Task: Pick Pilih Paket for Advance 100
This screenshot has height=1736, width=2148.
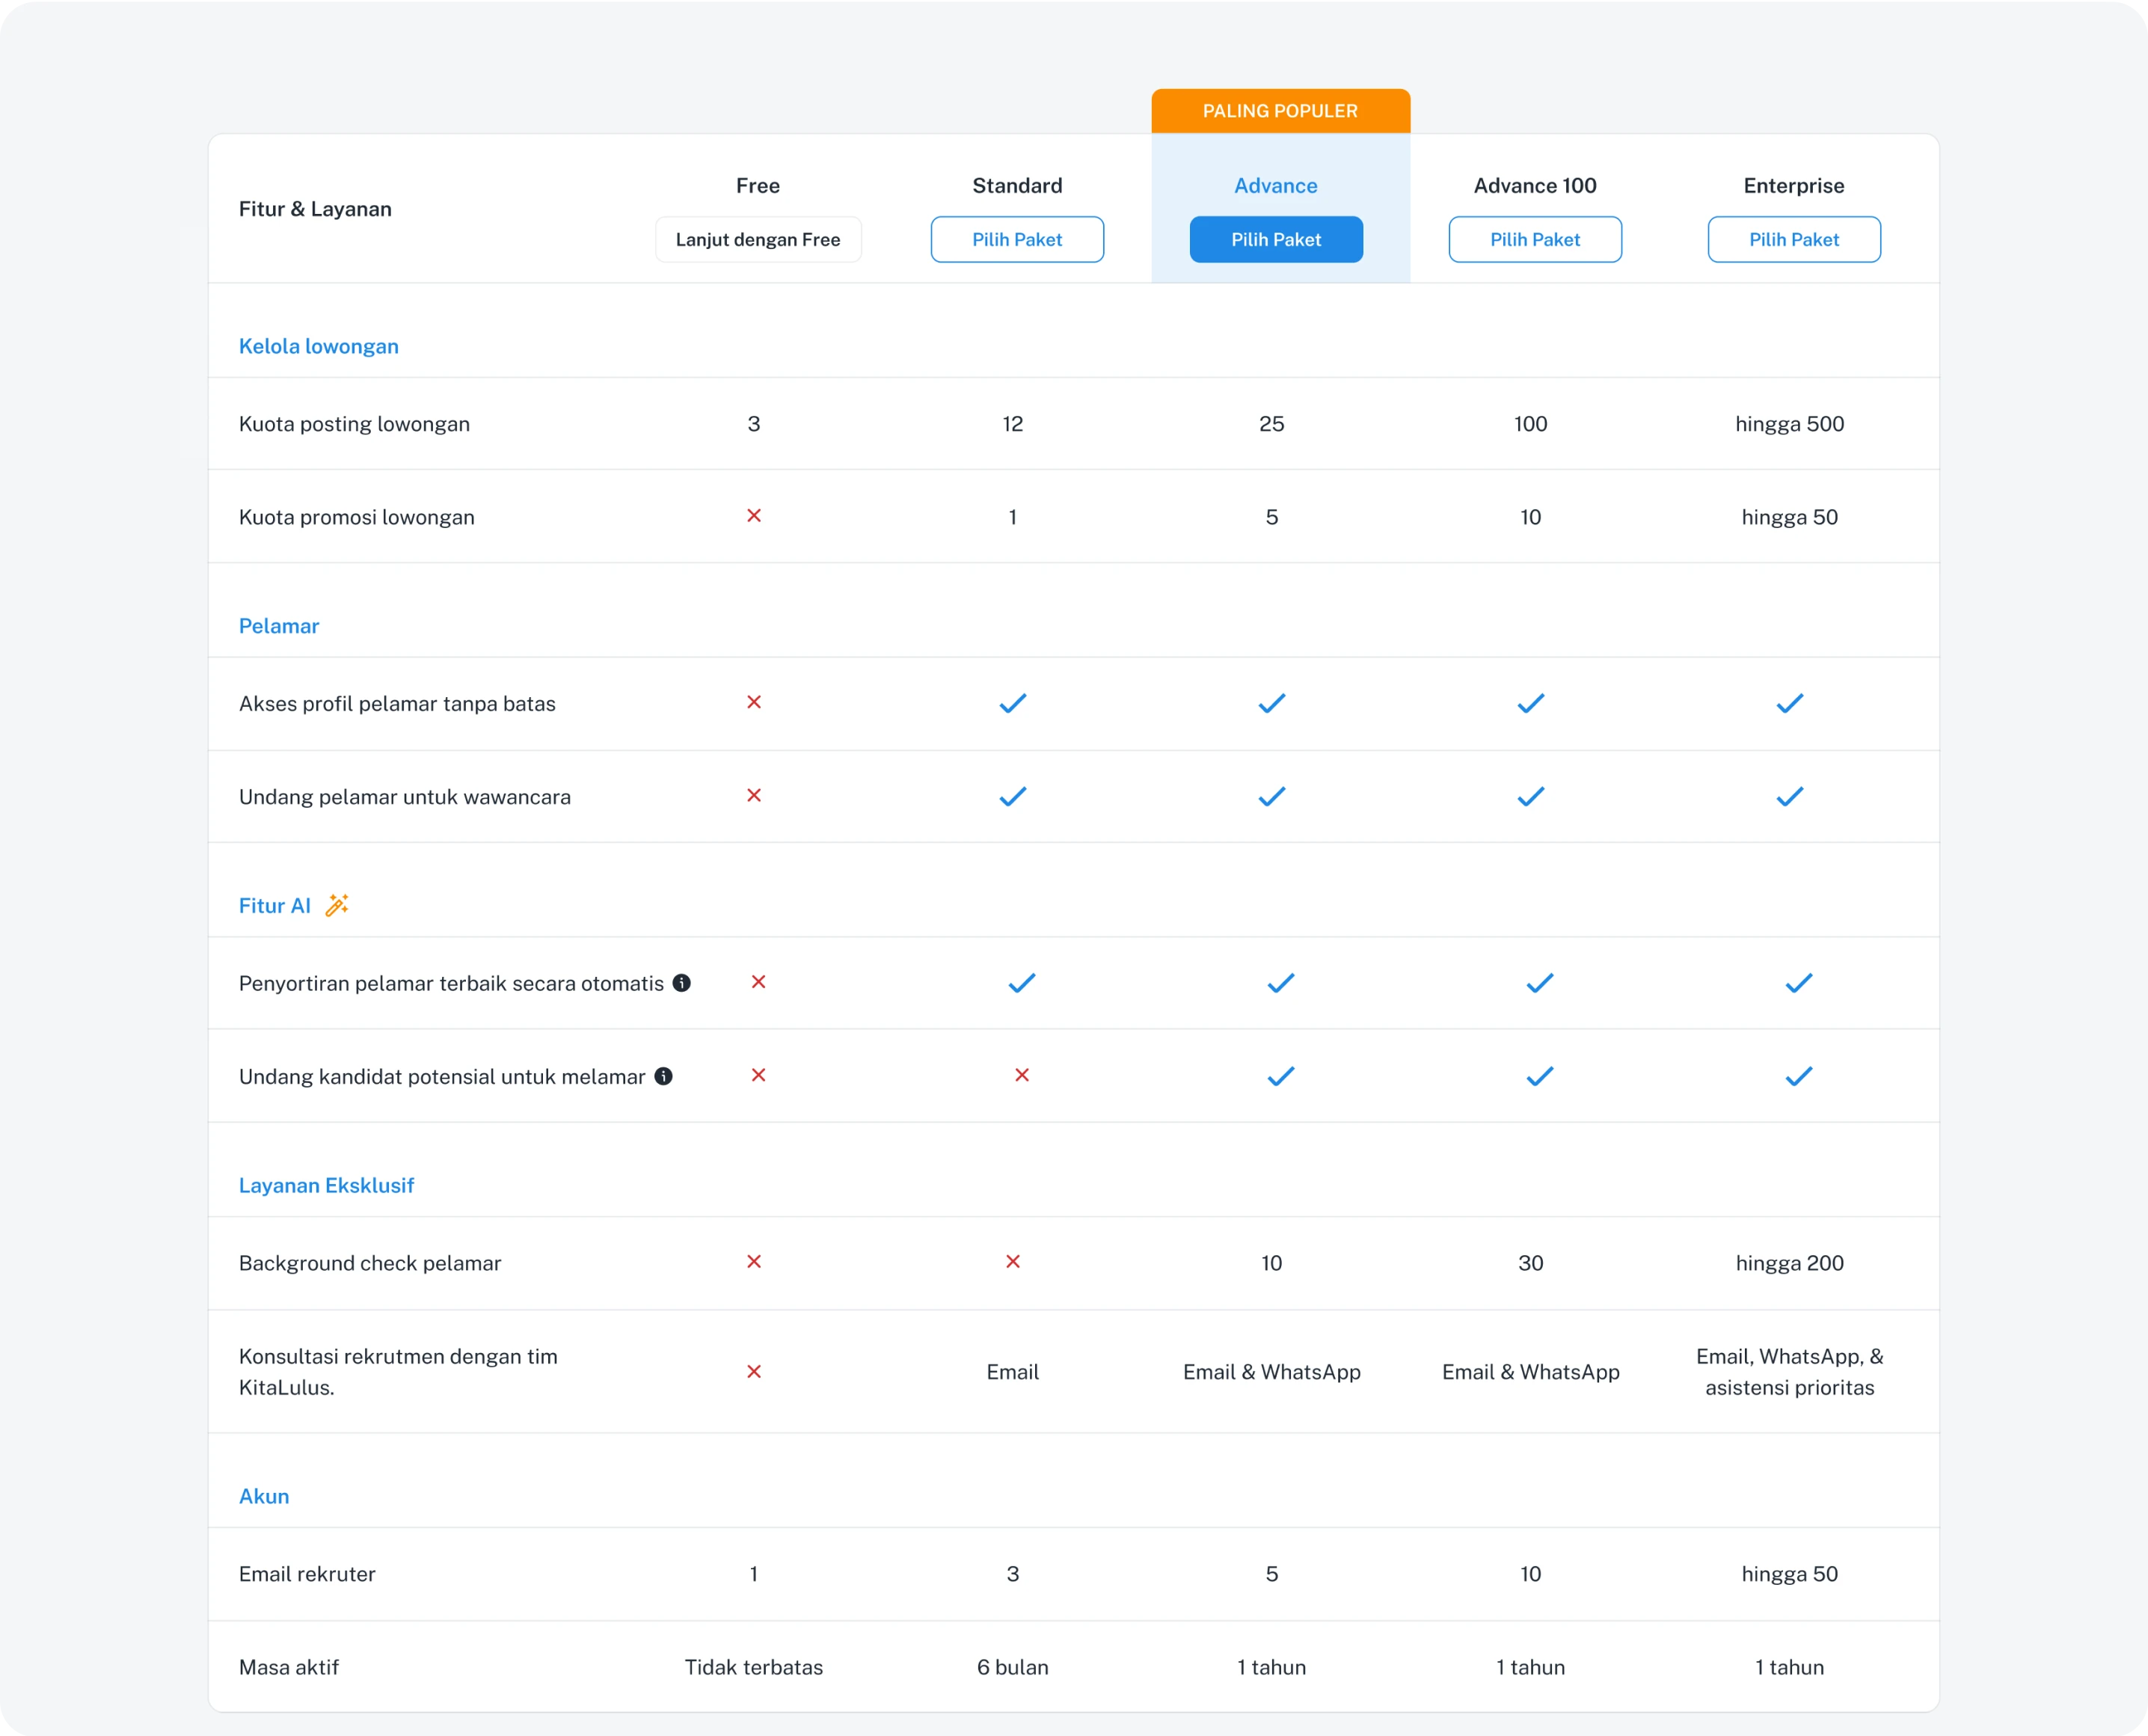Action: tap(1534, 239)
